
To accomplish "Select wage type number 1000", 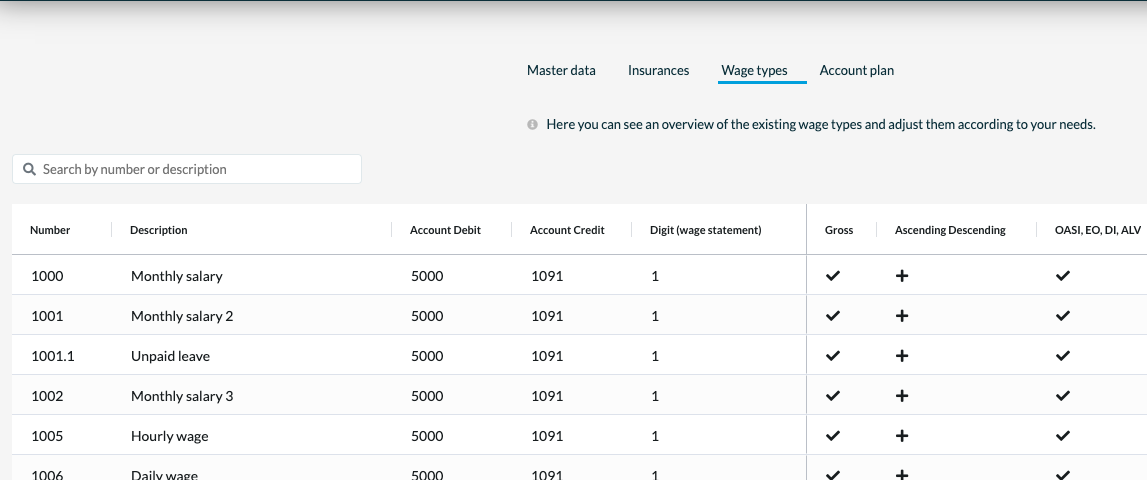I will tap(48, 276).
